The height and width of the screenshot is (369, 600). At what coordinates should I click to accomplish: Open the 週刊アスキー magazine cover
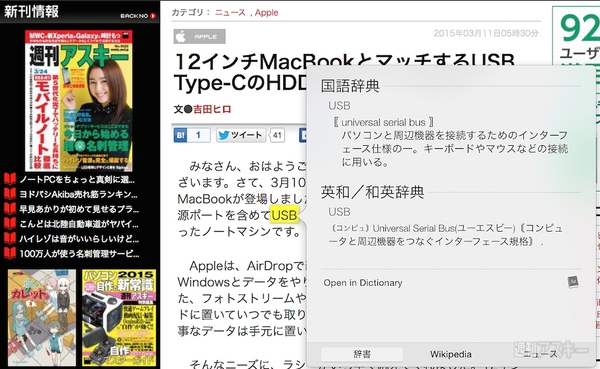[79, 101]
